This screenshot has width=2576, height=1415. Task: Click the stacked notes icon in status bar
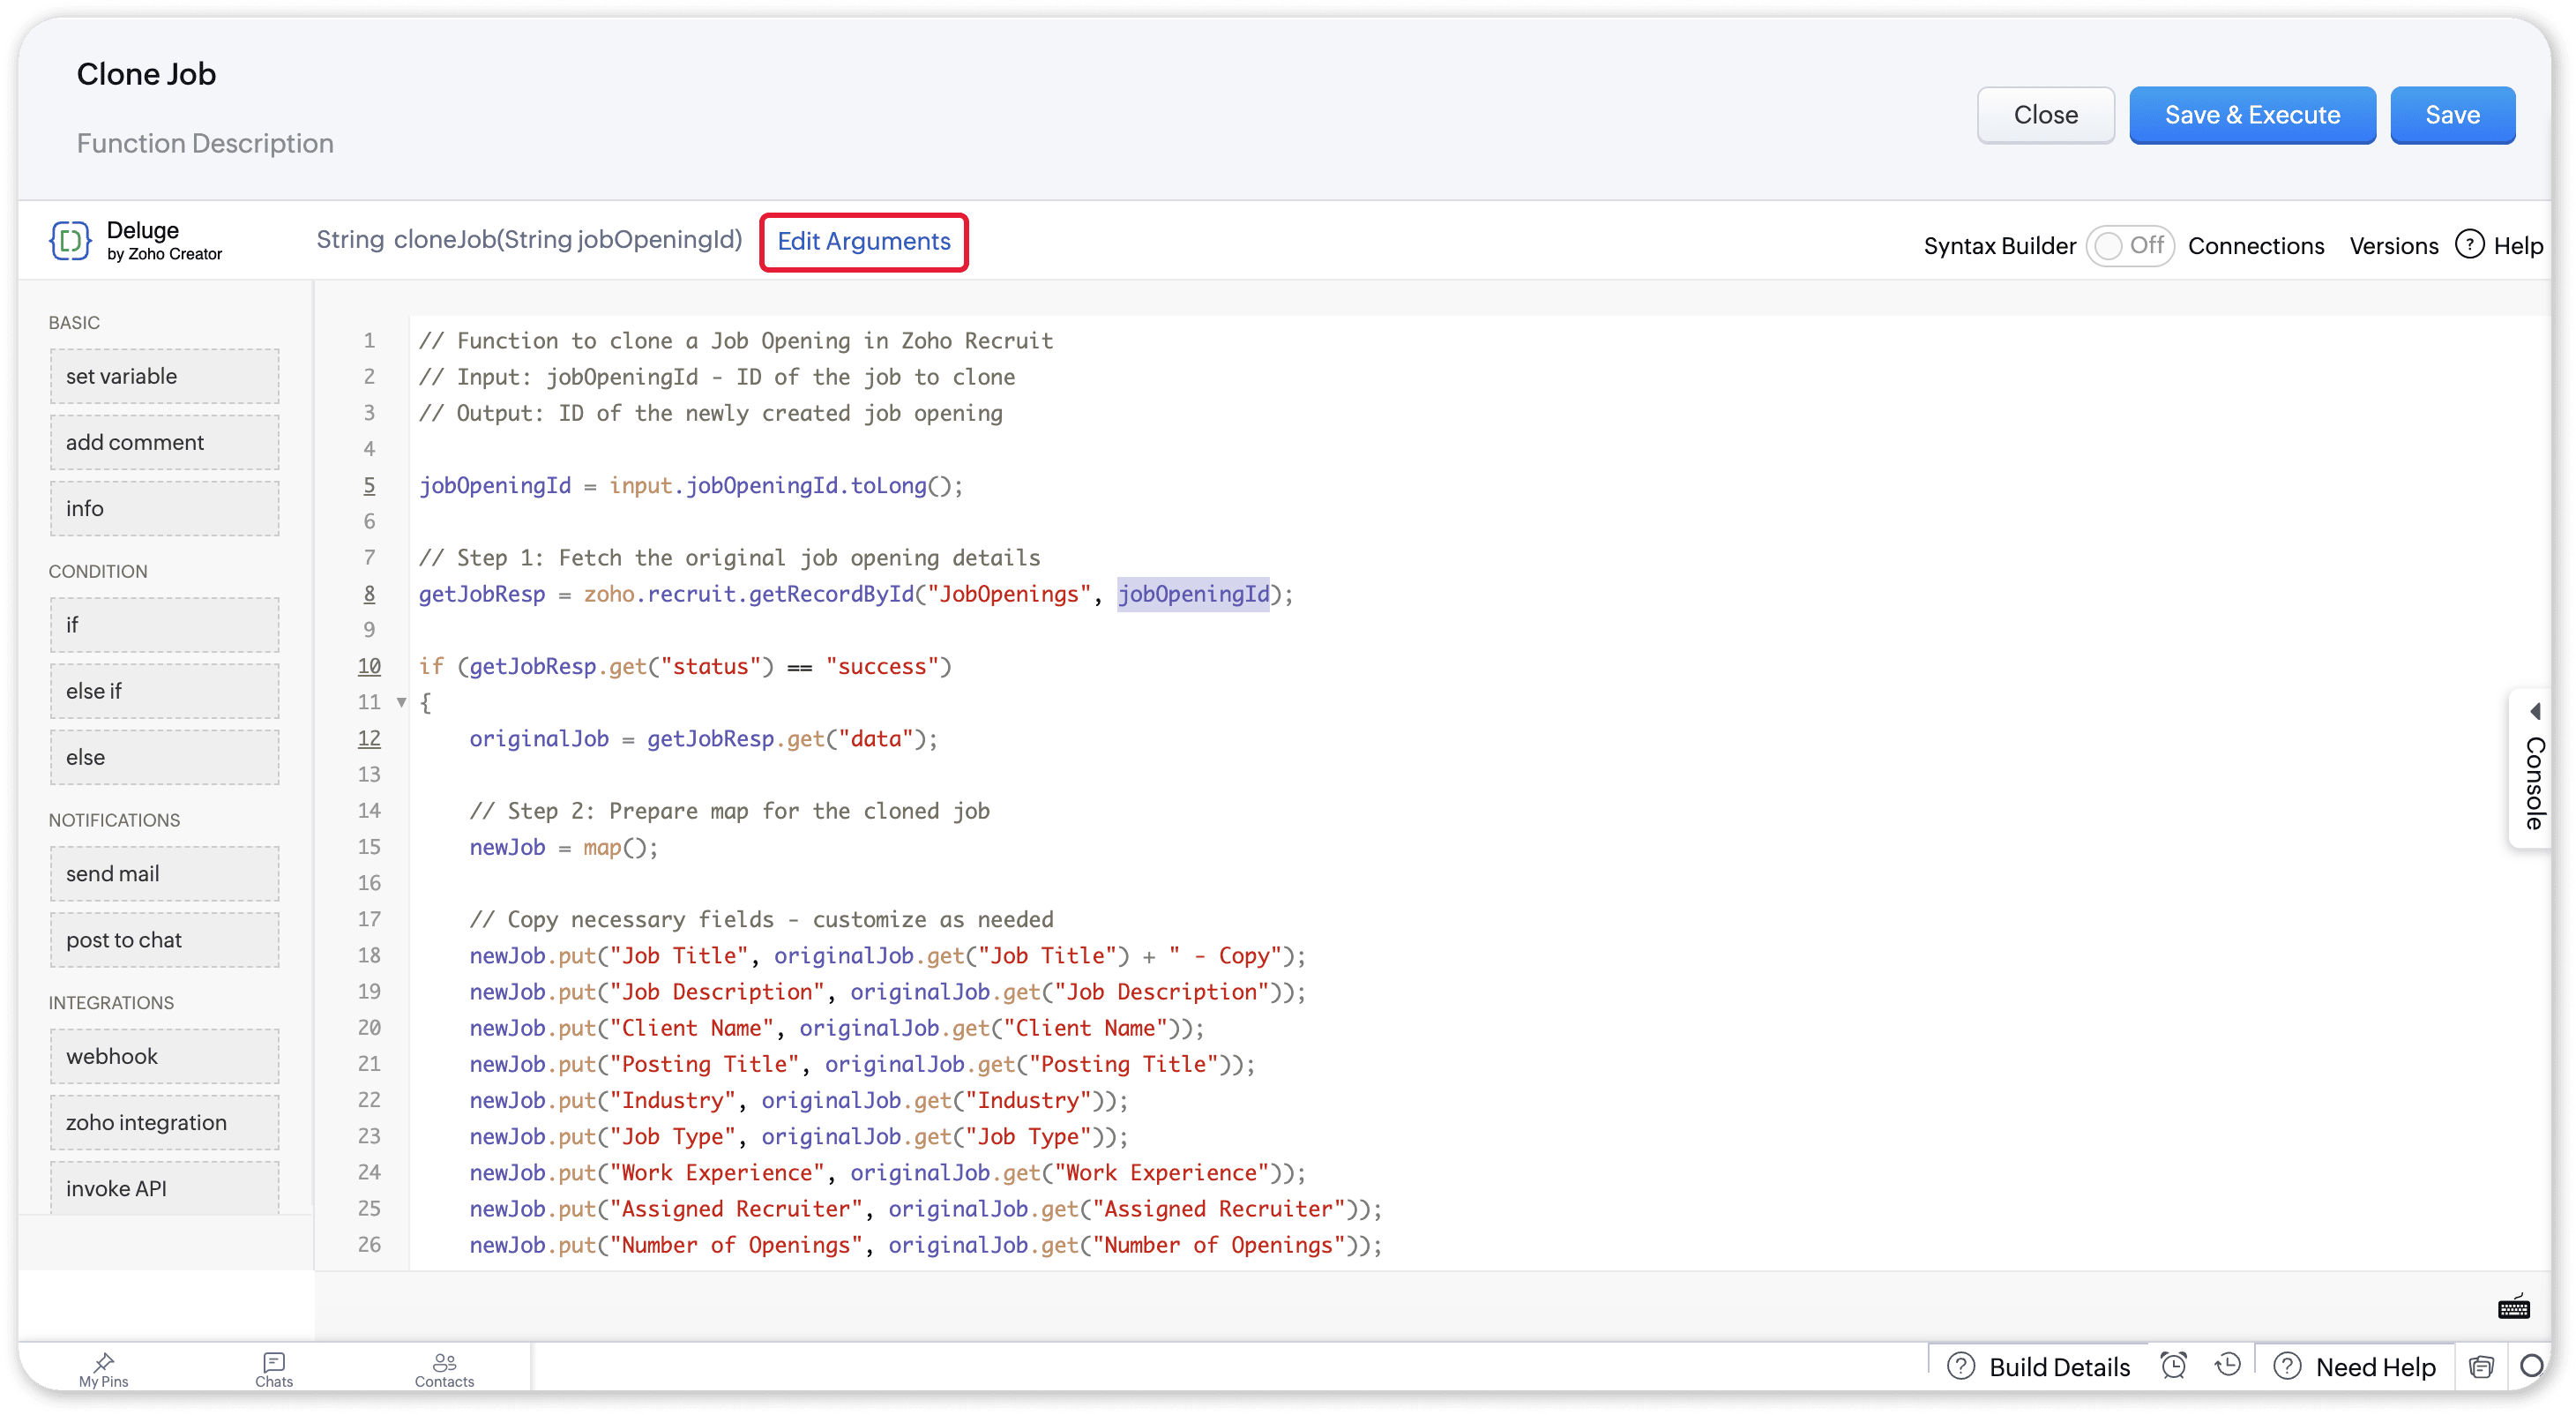click(2481, 1366)
